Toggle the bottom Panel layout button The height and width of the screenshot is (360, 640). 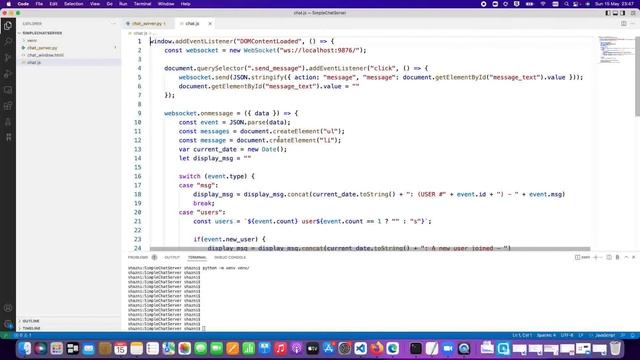pos(616,13)
